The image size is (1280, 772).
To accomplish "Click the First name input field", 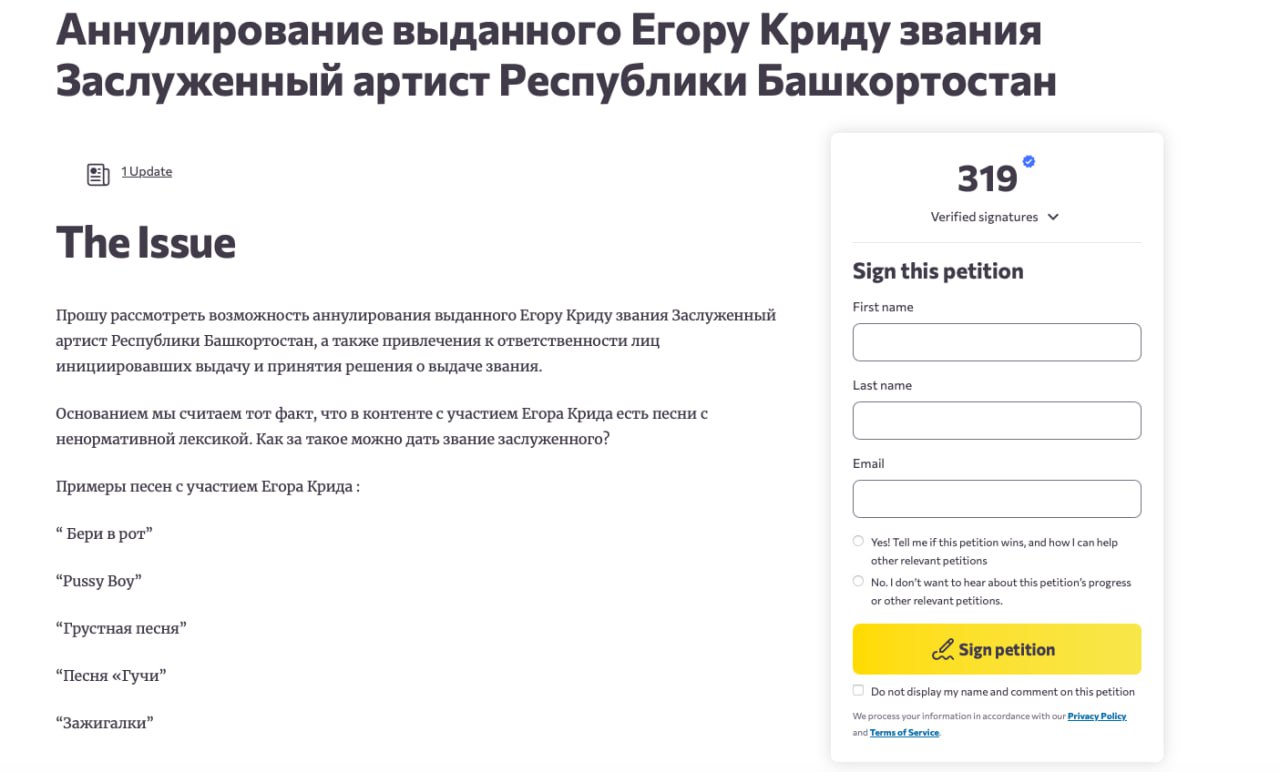I will pos(996,342).
